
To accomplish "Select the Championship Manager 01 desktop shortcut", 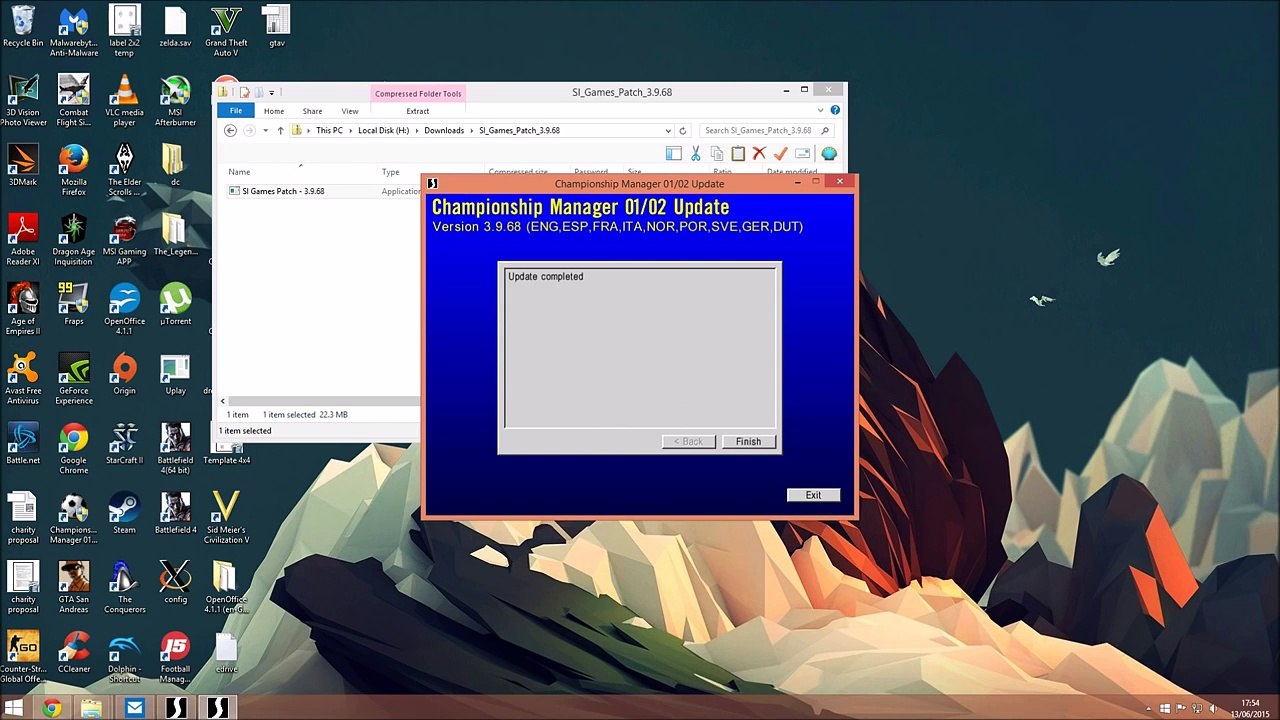I will click(x=74, y=519).
